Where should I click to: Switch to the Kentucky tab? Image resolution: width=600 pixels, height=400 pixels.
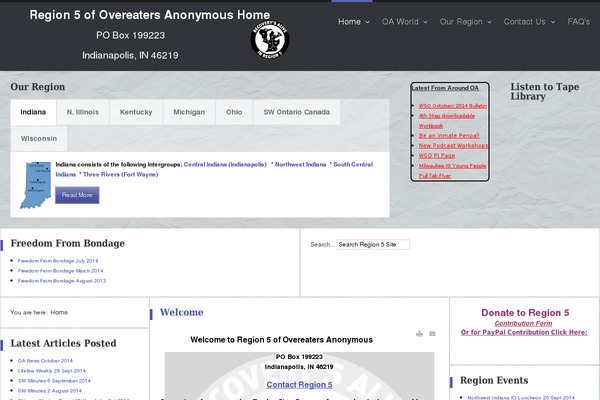tap(136, 112)
